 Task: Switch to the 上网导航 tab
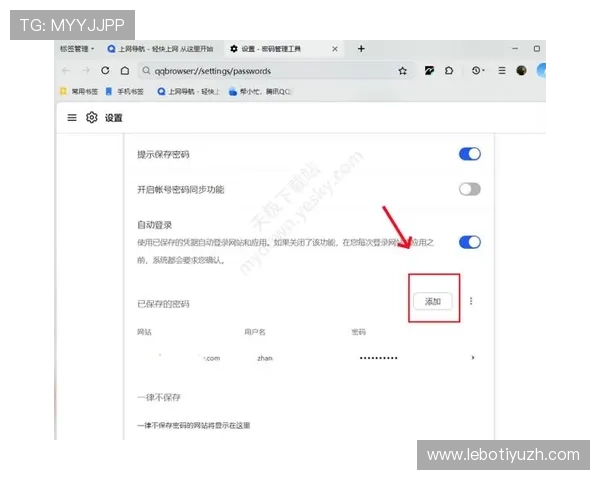[x=161, y=49]
